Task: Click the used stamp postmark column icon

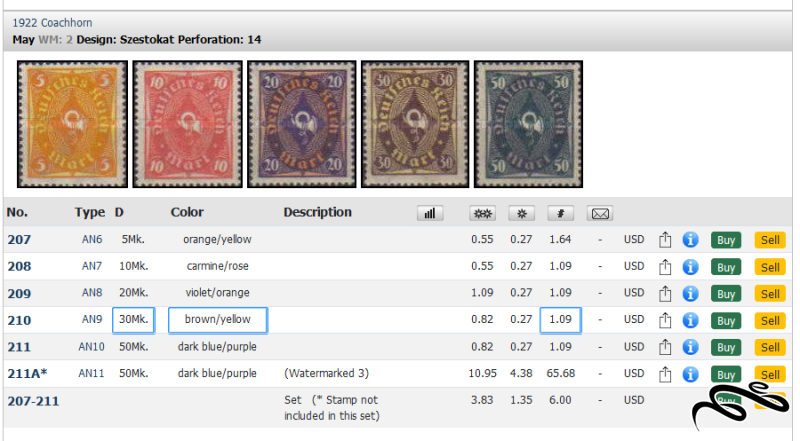Action: pos(561,213)
